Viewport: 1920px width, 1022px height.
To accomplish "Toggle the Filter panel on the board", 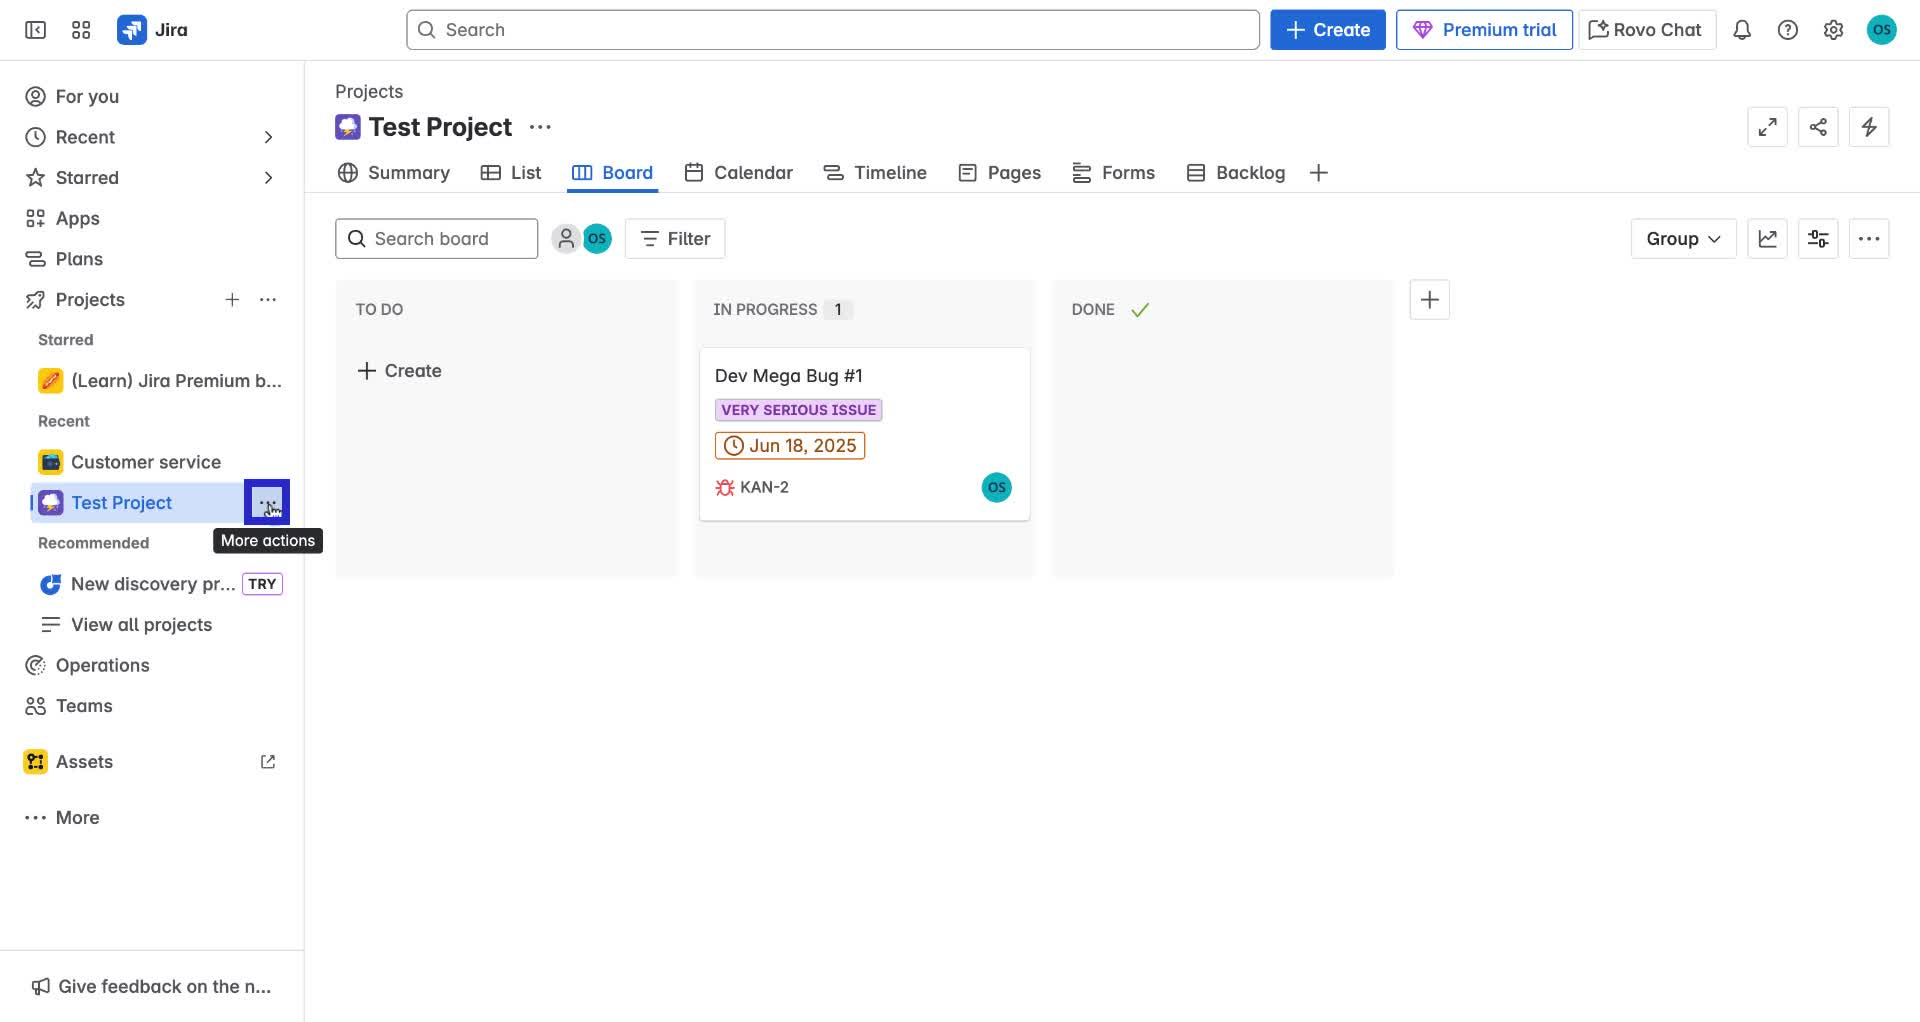I will [x=675, y=238].
